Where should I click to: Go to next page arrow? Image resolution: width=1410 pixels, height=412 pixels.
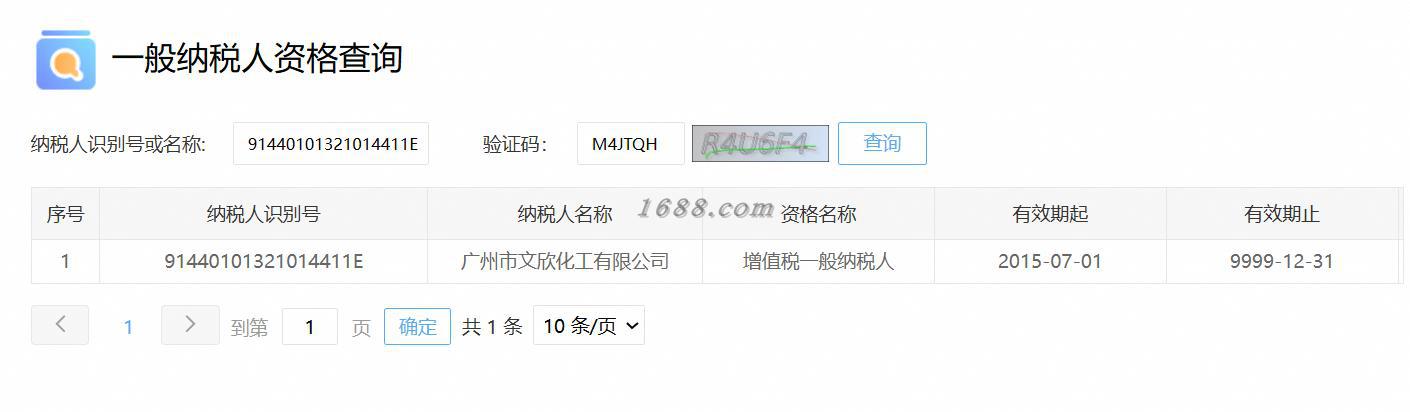point(190,325)
